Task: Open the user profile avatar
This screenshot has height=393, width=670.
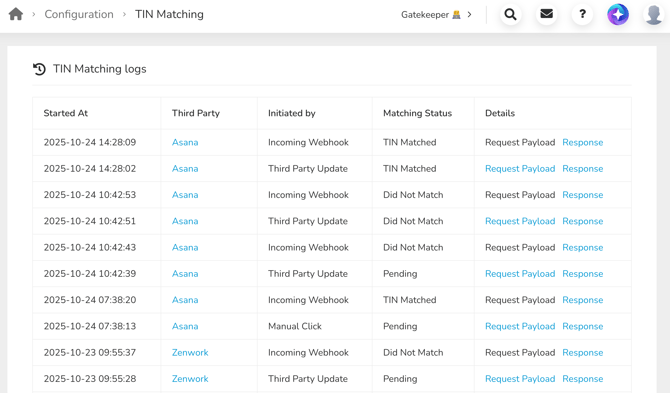Action: point(654,14)
